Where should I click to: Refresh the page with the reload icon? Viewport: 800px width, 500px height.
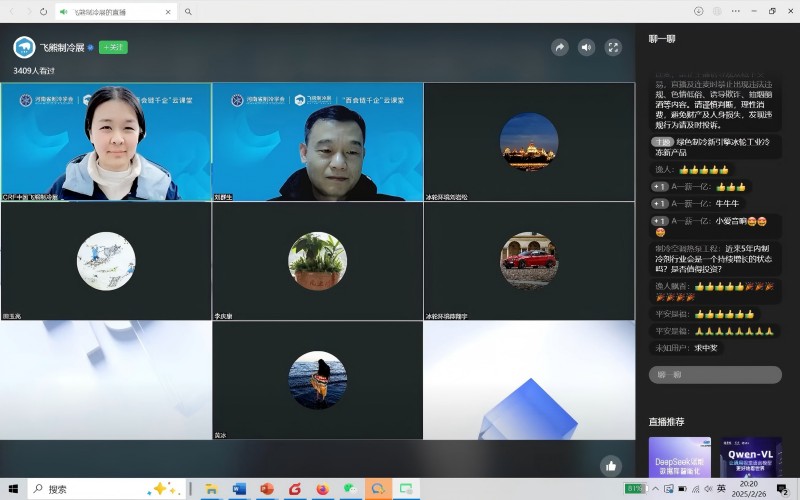click(x=43, y=11)
